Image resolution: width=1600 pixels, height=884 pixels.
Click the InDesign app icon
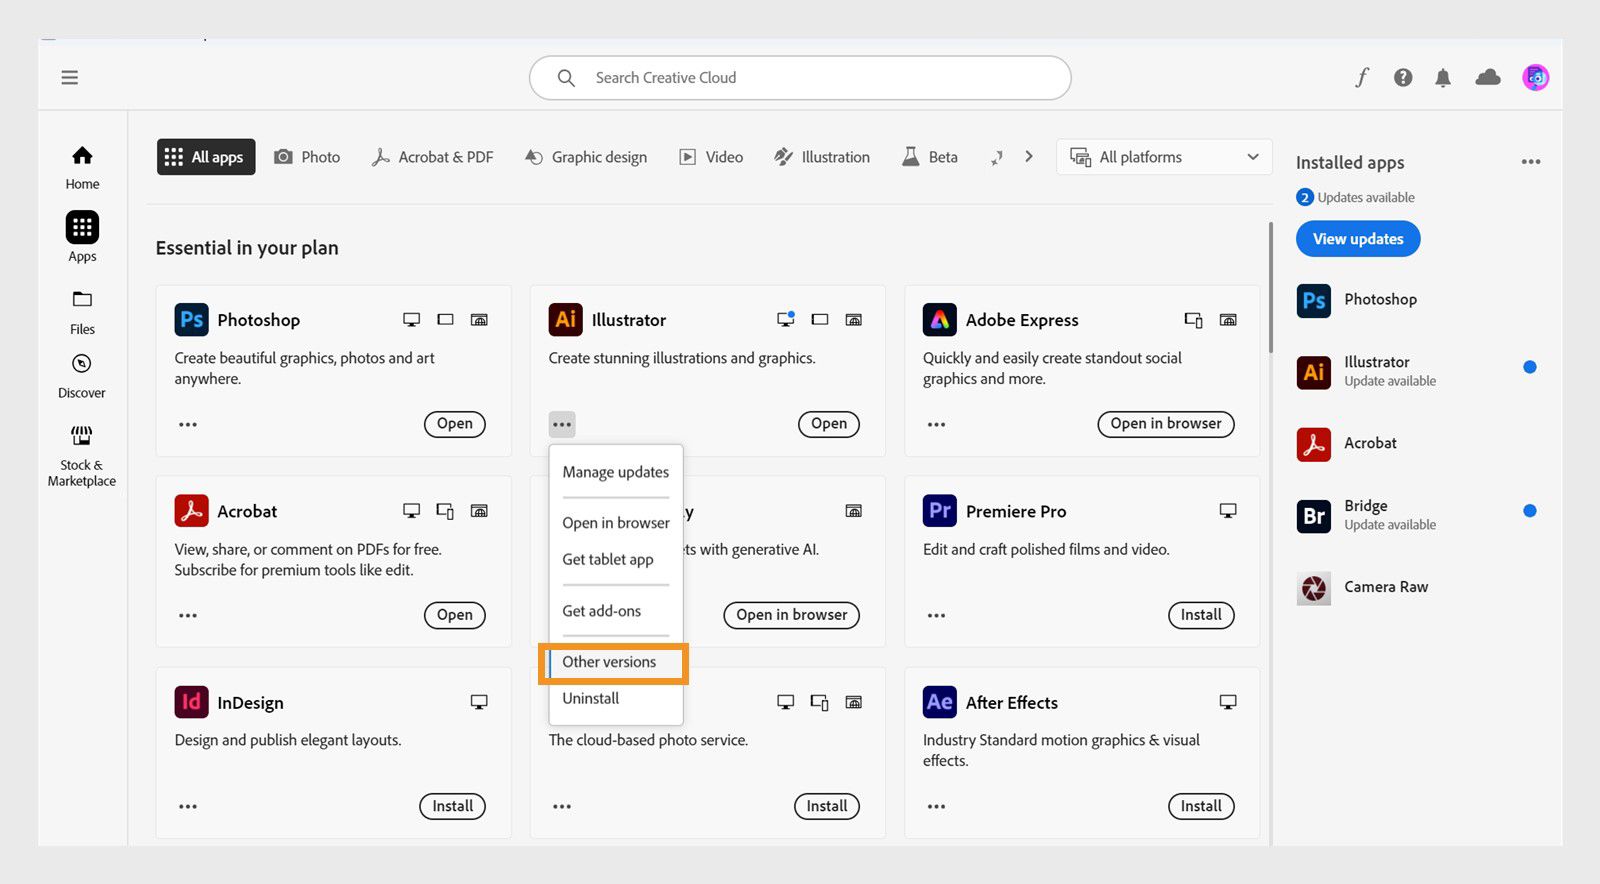pyautogui.click(x=191, y=701)
